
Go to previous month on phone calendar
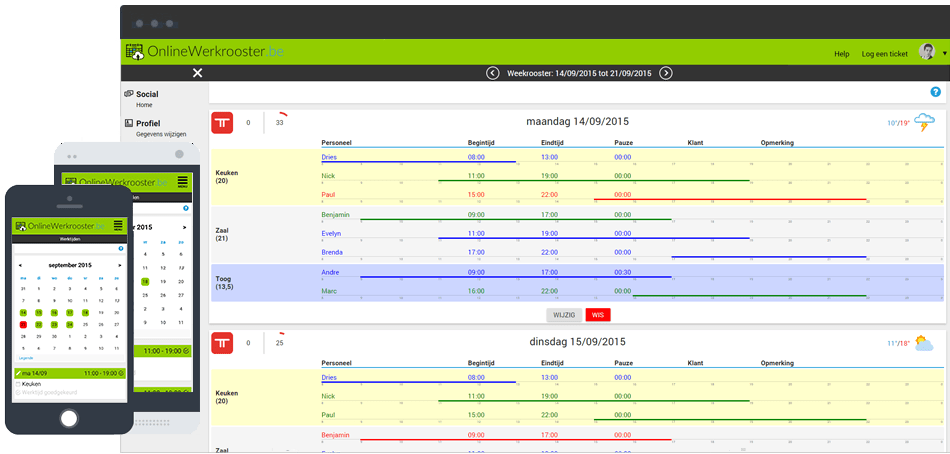[x=19, y=265]
